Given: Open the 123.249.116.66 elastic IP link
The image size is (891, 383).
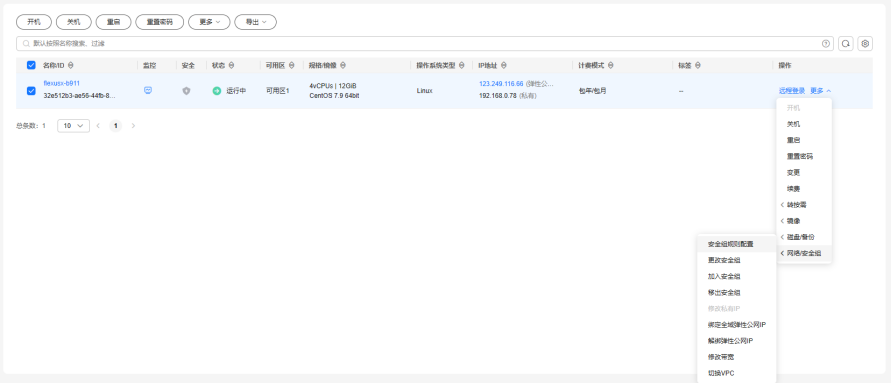Looking at the screenshot, I should (501, 84).
